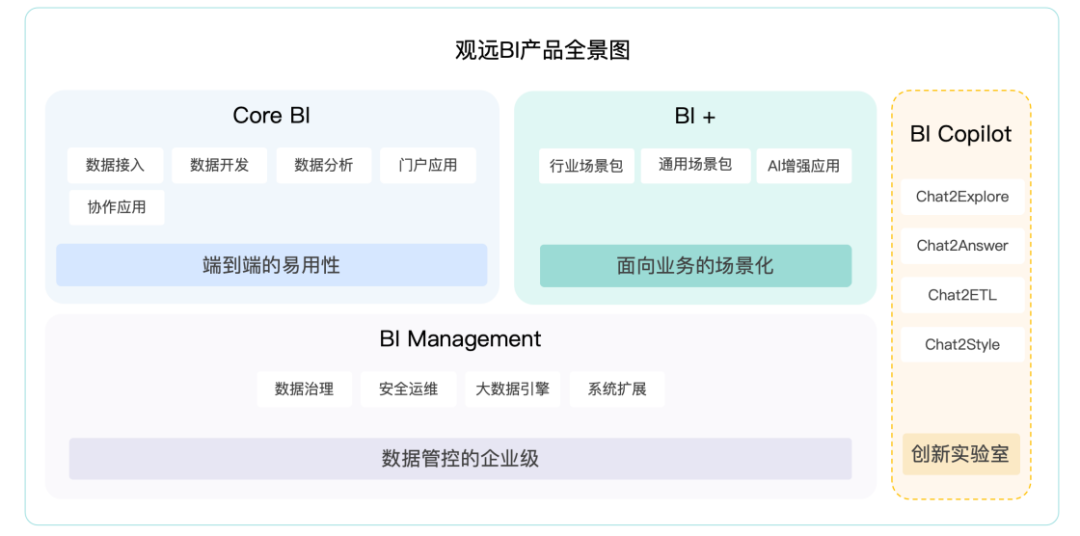The image size is (1080, 536).
Task: Click the Chat2Style item
Action: coord(962,344)
